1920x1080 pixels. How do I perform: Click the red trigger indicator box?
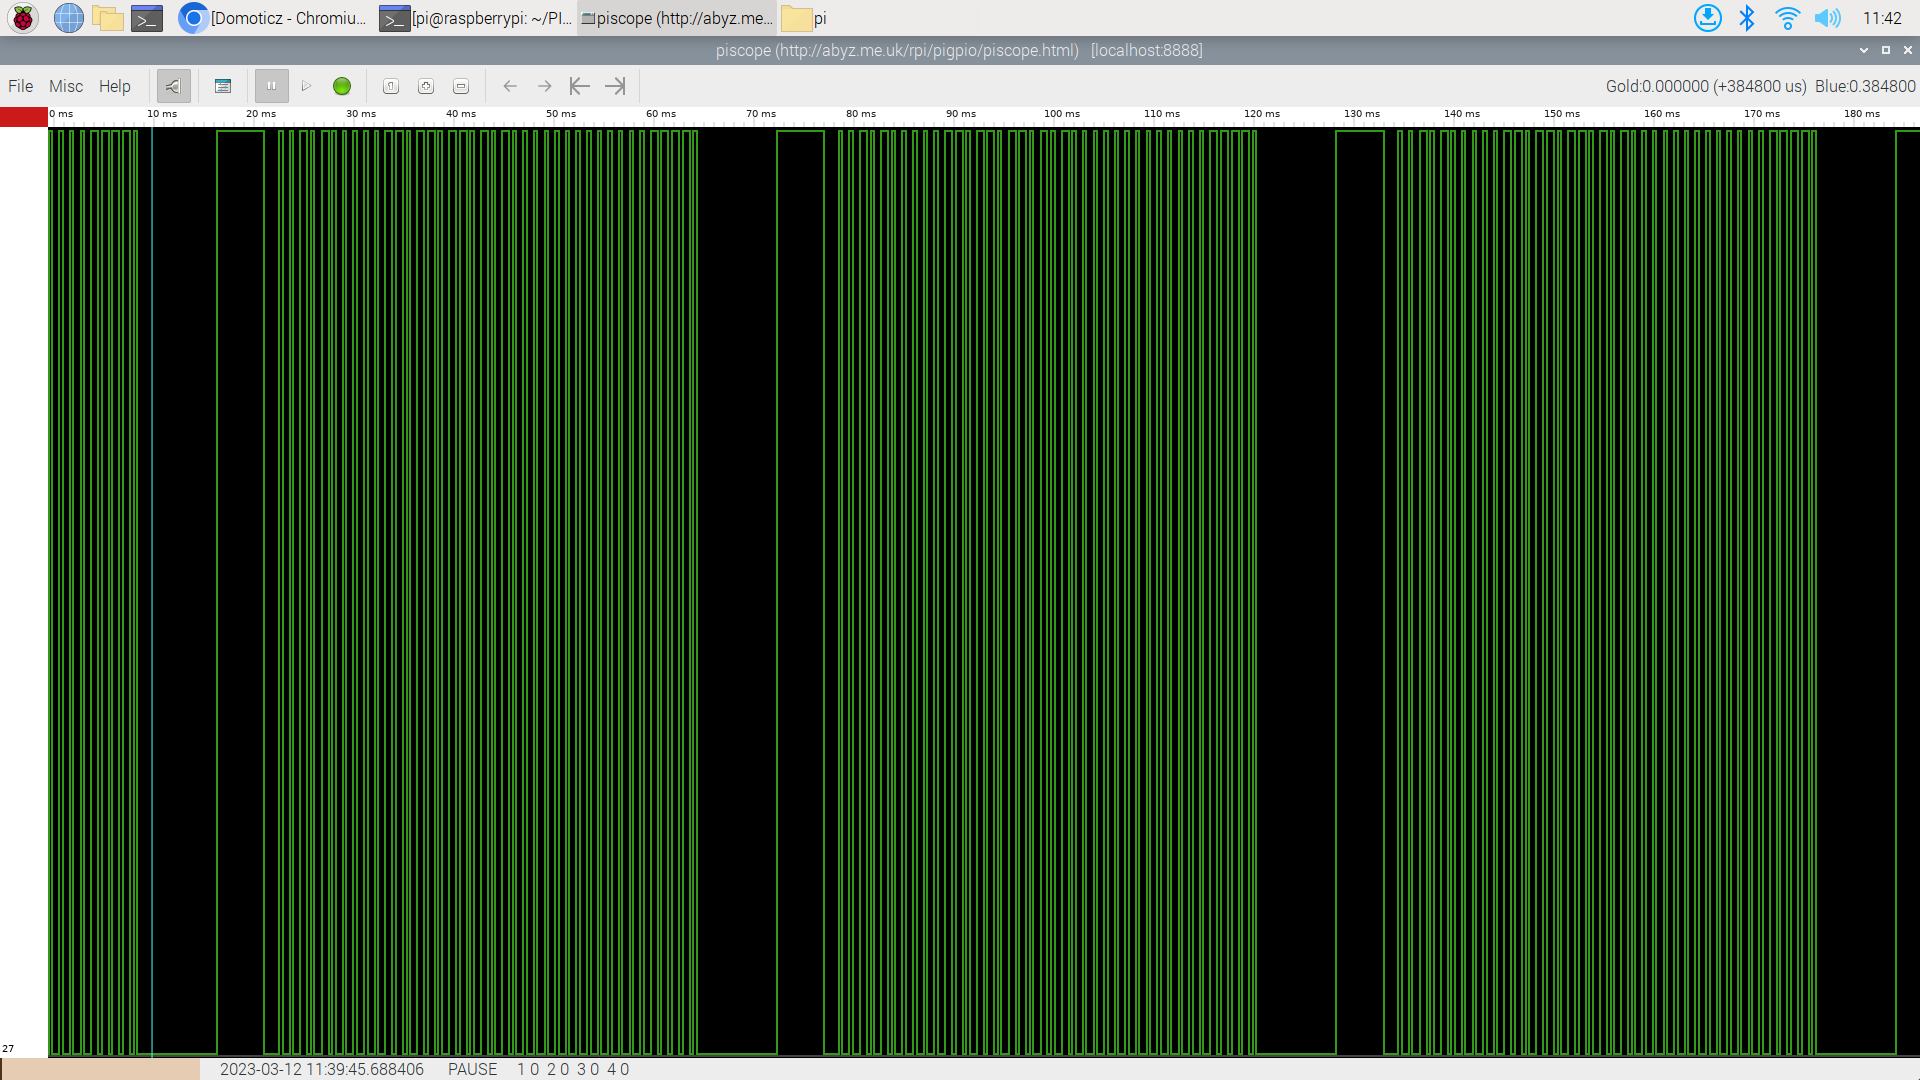point(24,117)
